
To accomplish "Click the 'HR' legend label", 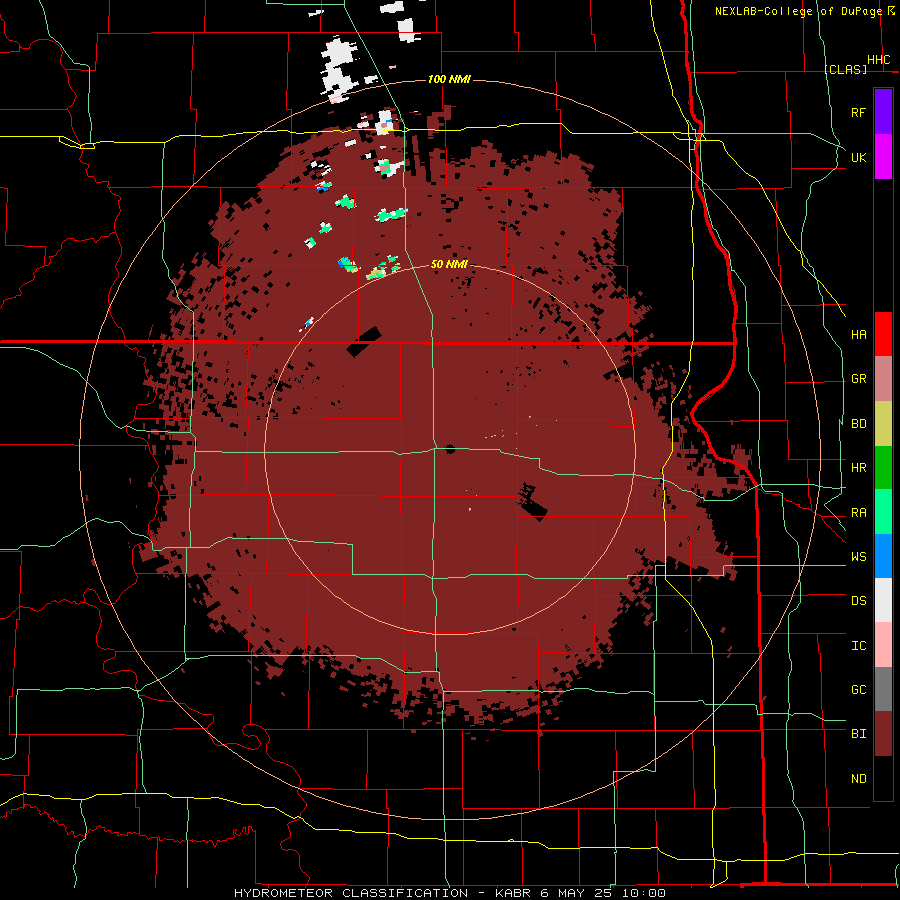I will 858,468.
